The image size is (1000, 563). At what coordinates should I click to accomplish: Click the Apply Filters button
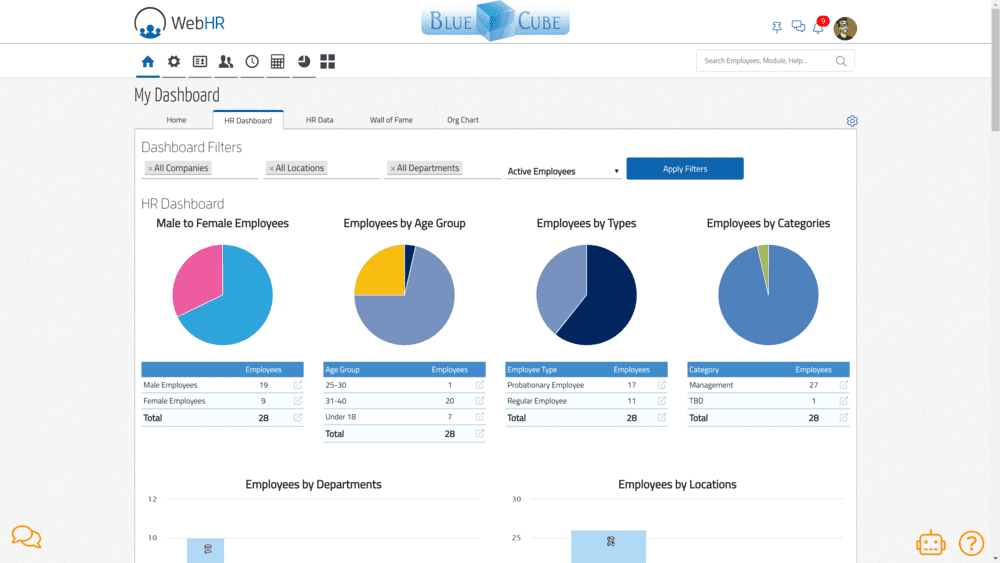(685, 169)
